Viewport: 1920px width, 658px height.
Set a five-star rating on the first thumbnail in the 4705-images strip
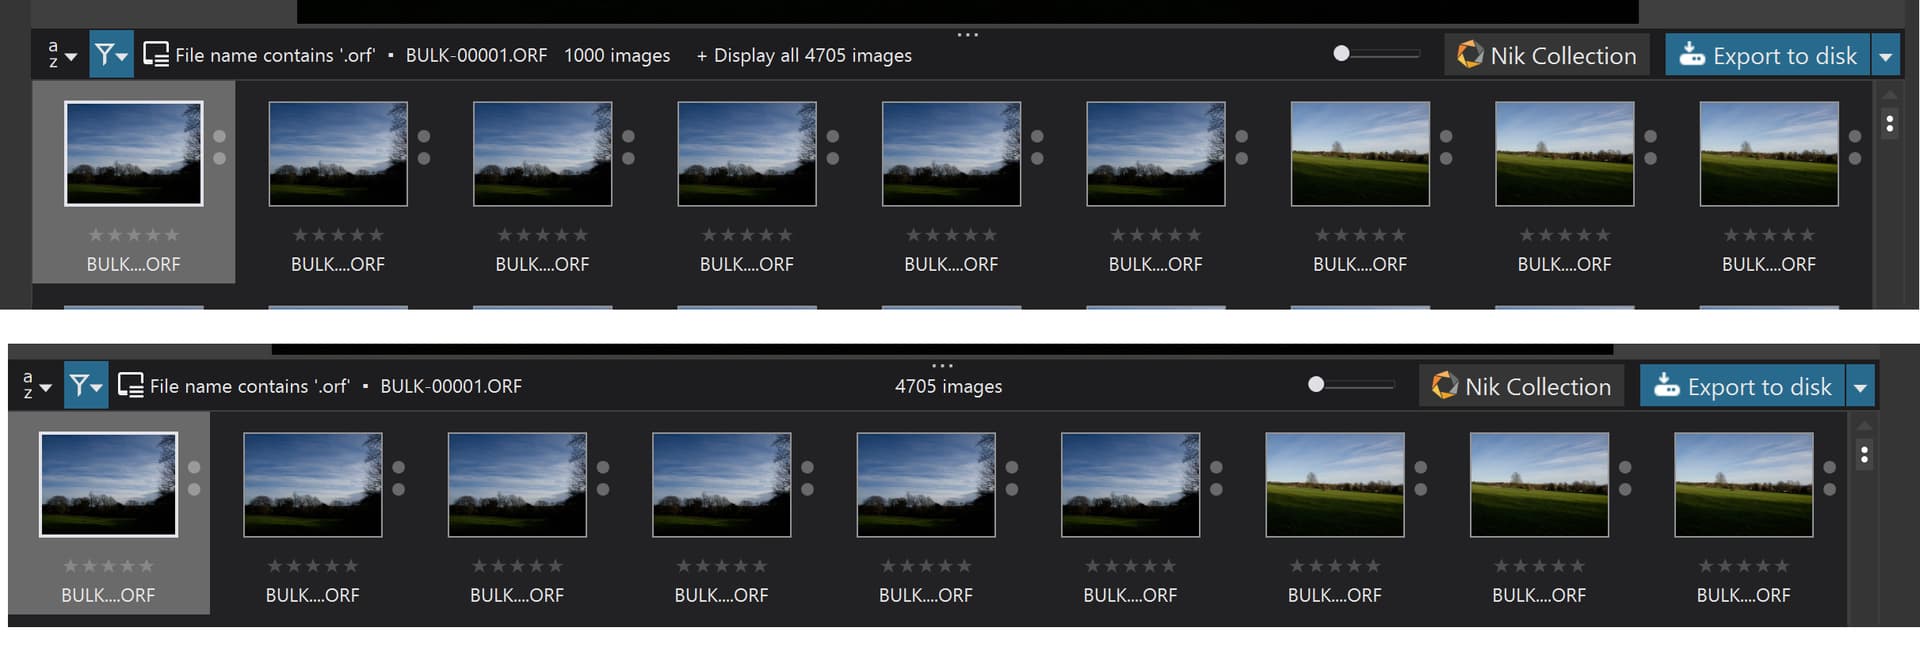(x=147, y=566)
